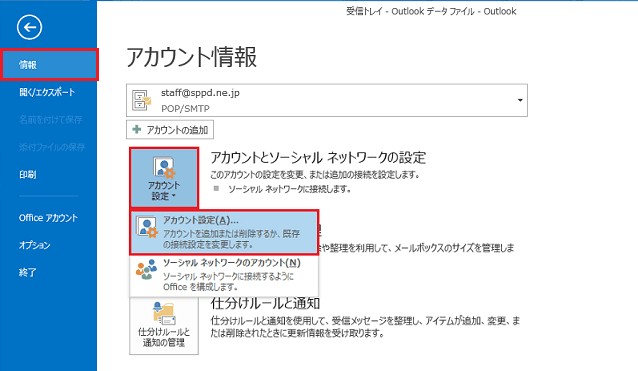
Task: Go back using the circled arrow icon
Action: [x=29, y=27]
